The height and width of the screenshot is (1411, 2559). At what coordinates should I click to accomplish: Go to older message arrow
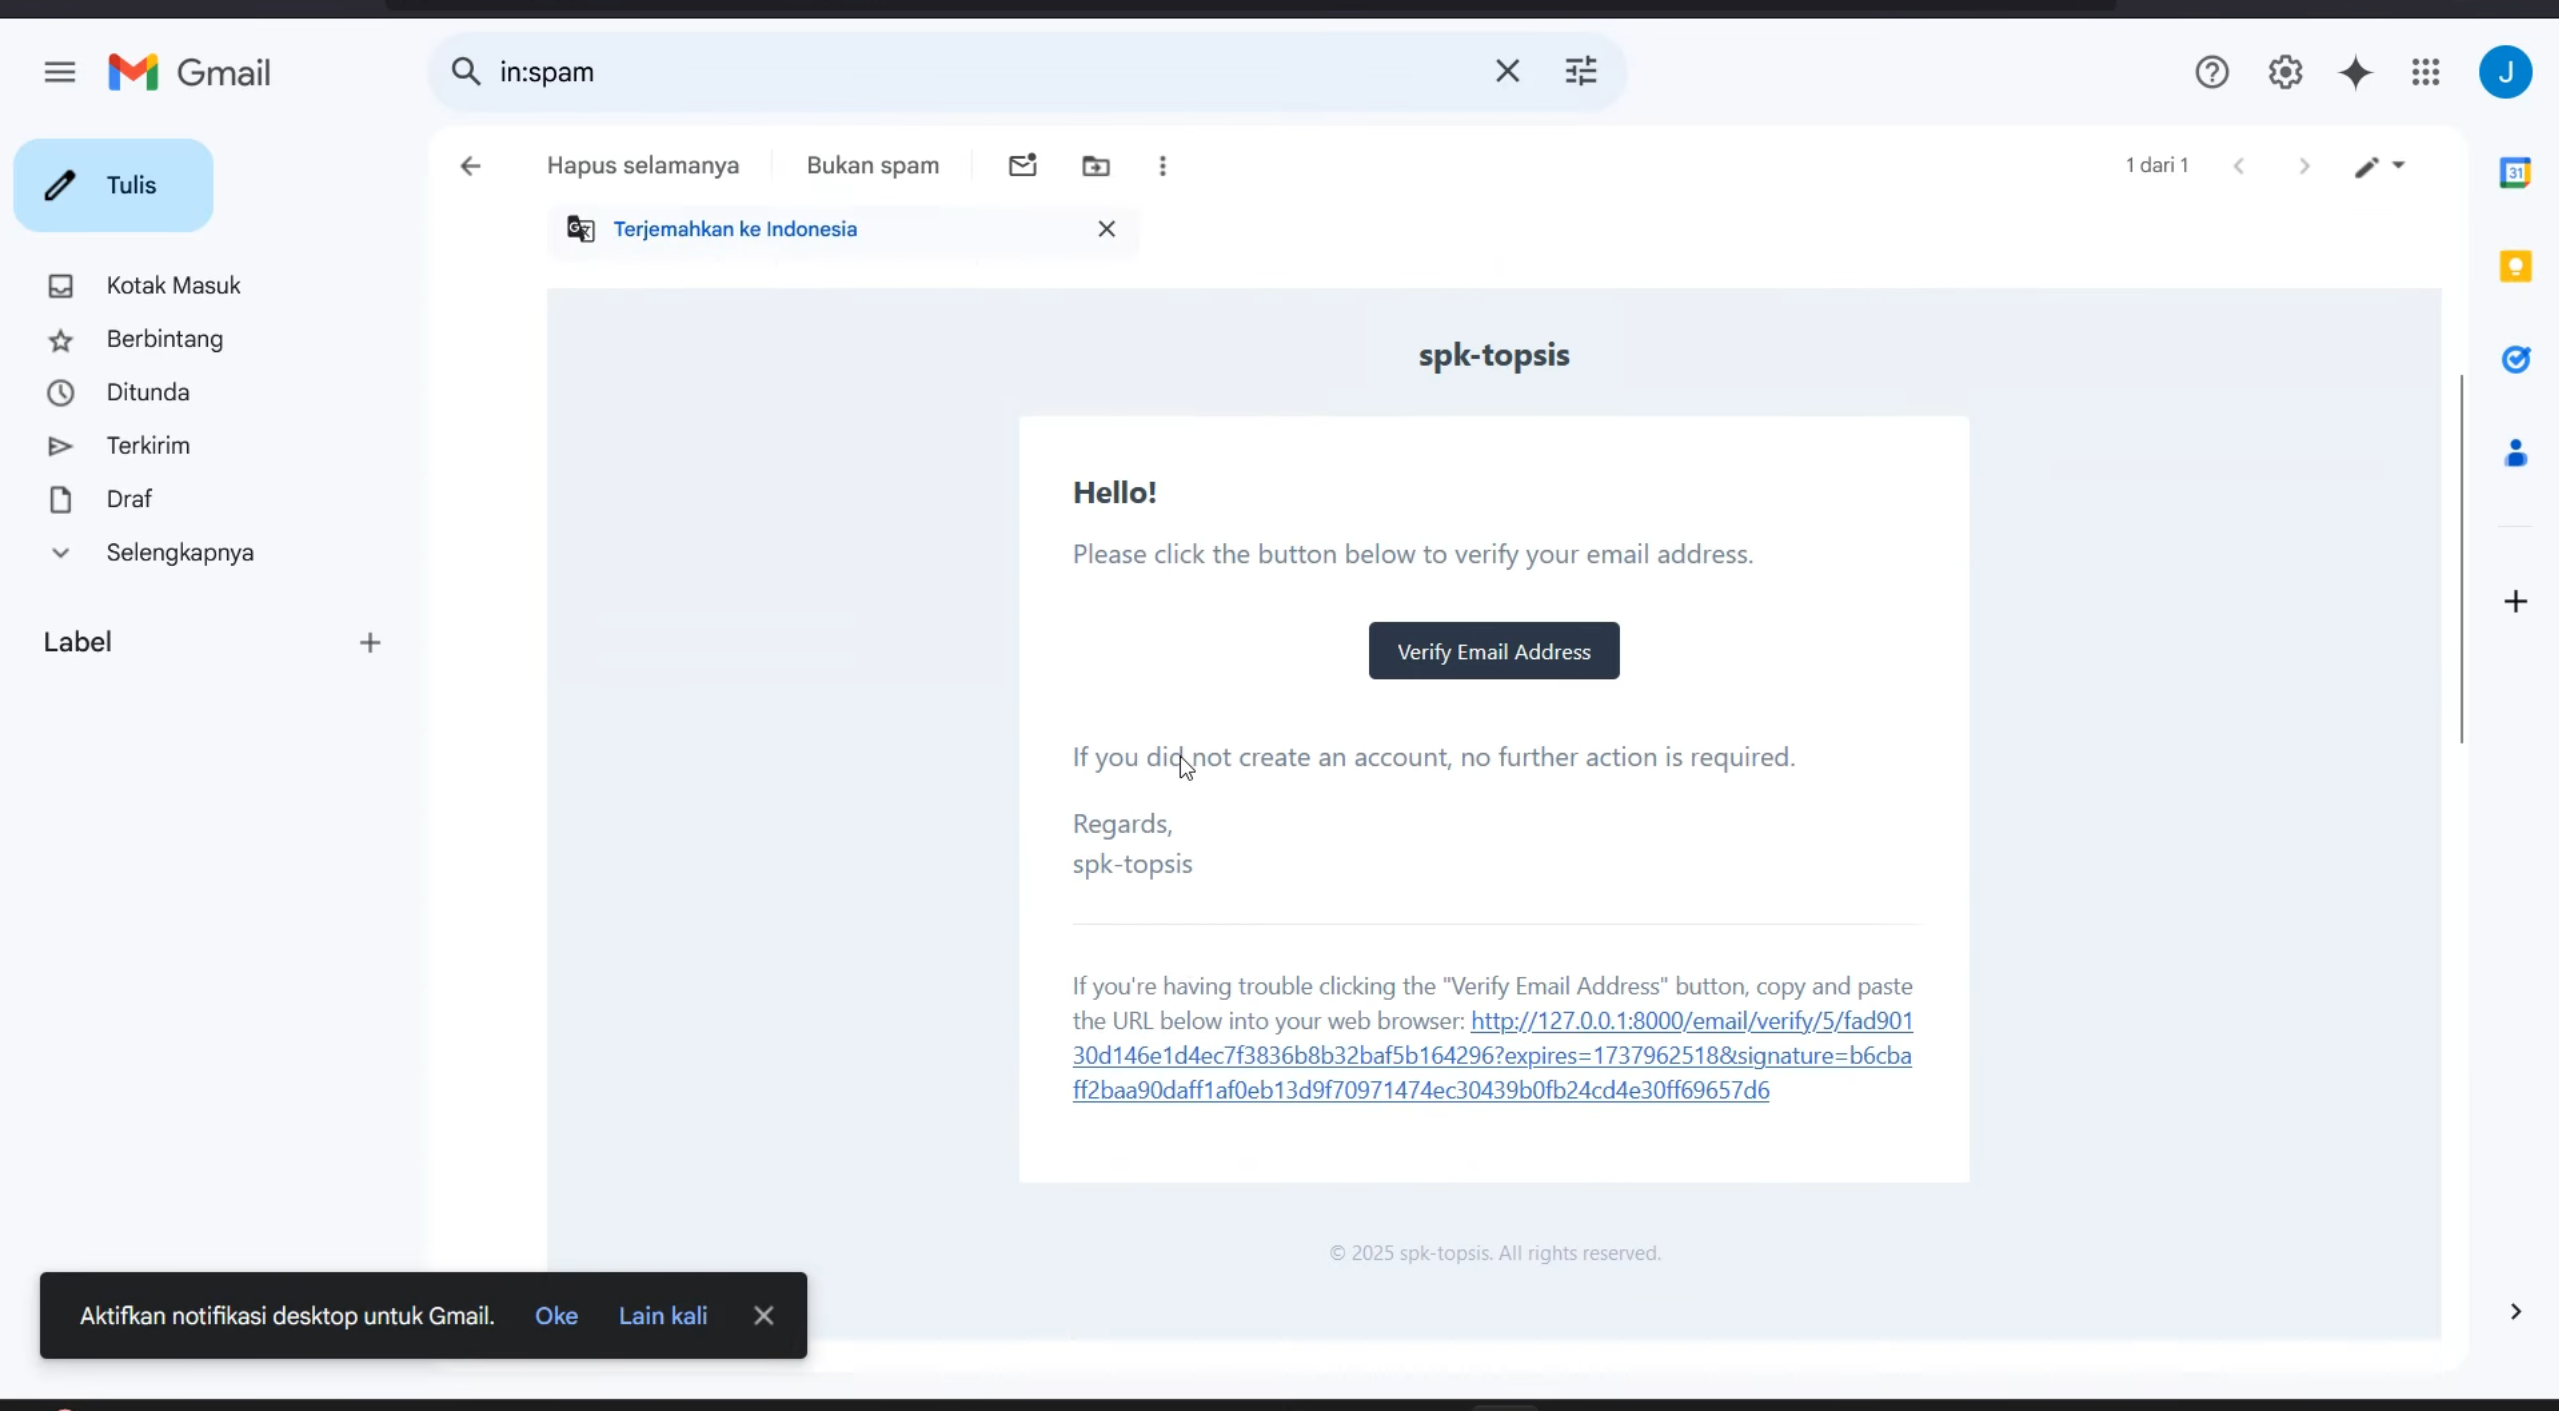tap(2304, 166)
